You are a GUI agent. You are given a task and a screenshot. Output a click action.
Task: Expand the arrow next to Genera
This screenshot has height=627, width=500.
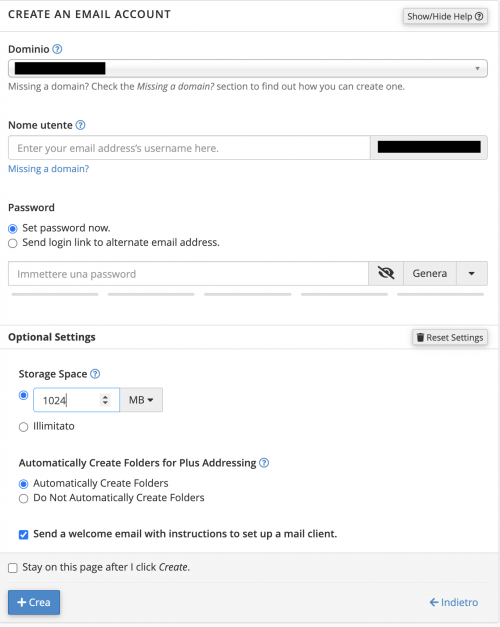[472, 274]
